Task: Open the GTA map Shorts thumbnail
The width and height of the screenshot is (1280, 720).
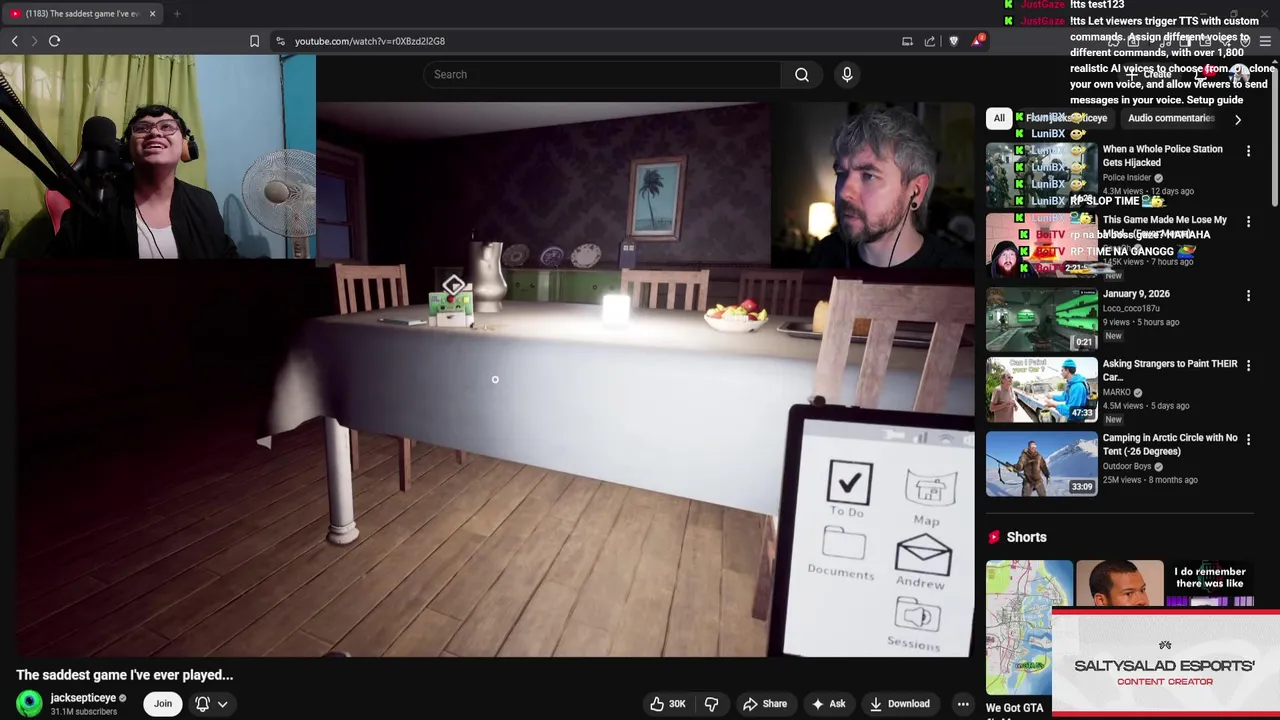Action: 1029,628
